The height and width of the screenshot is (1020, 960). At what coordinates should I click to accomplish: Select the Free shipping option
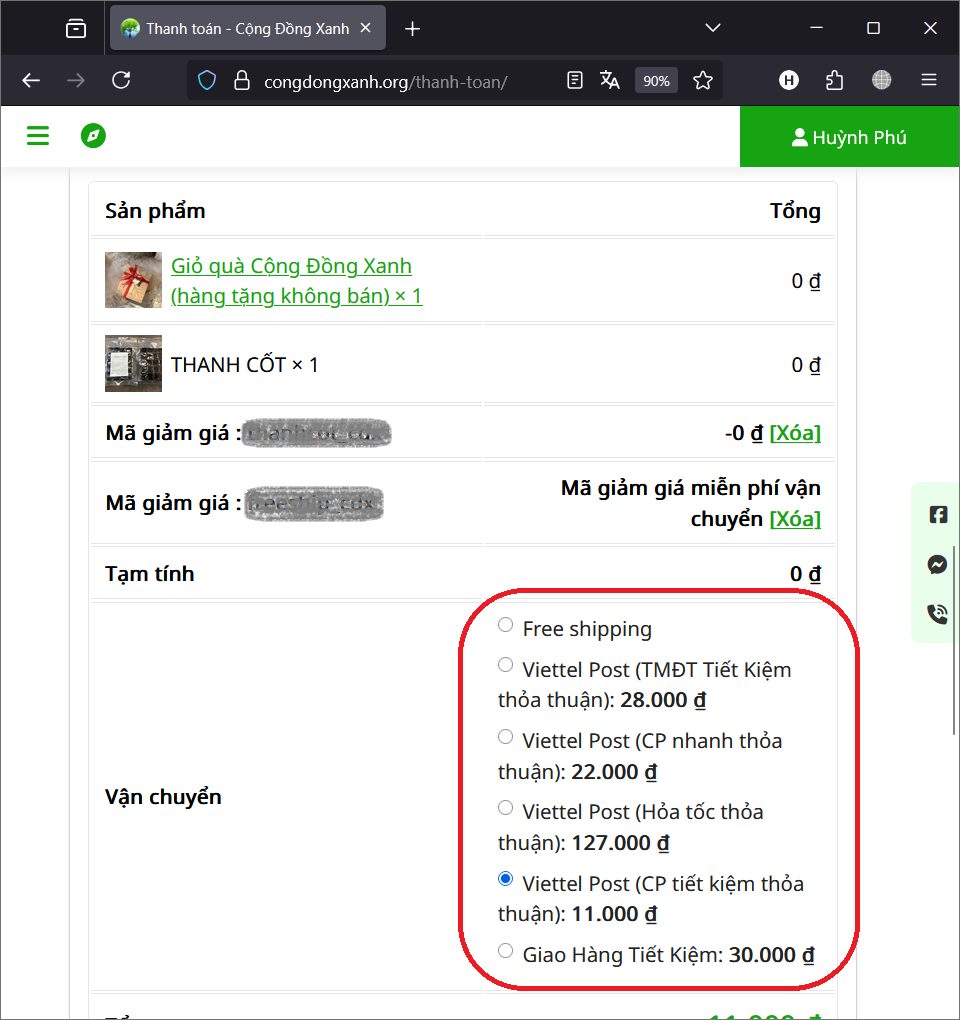pos(505,625)
